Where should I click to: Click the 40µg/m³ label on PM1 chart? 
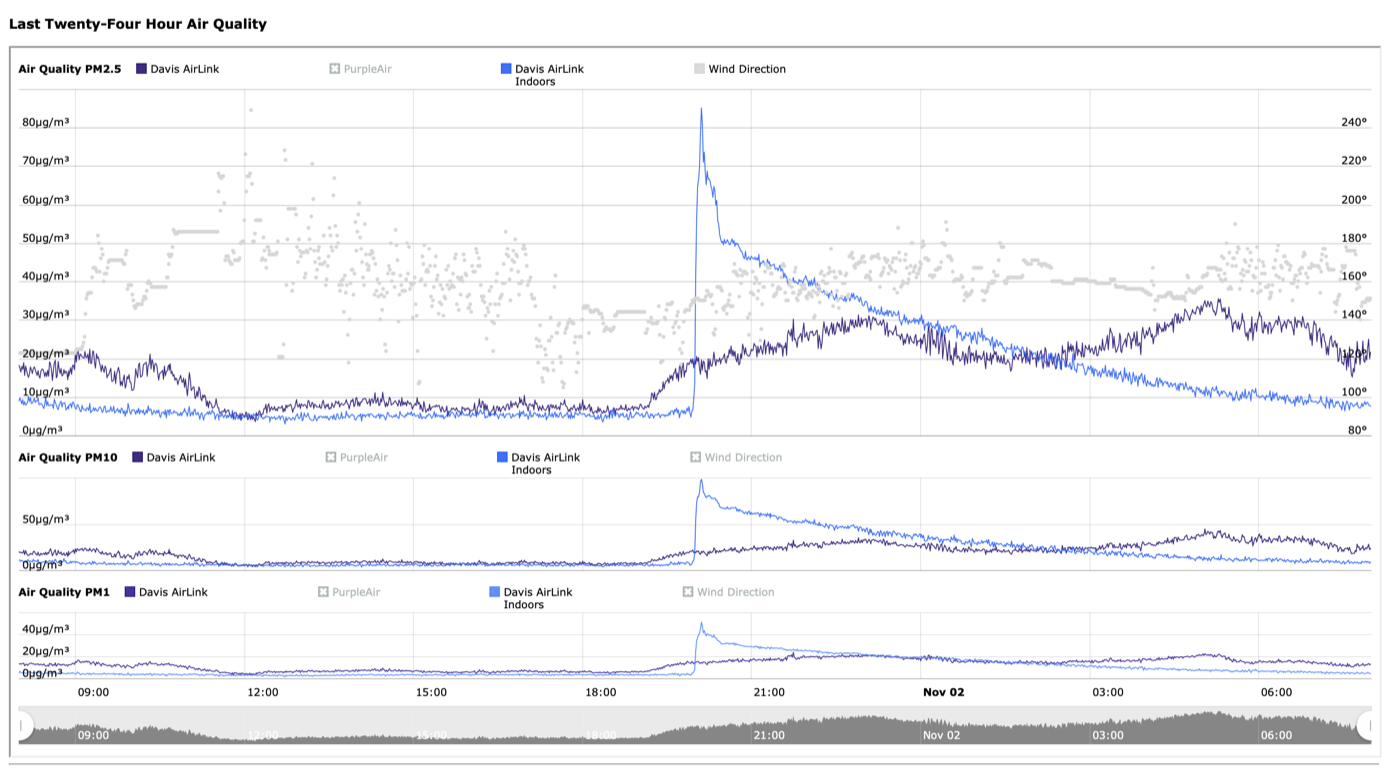pyautogui.click(x=46, y=629)
